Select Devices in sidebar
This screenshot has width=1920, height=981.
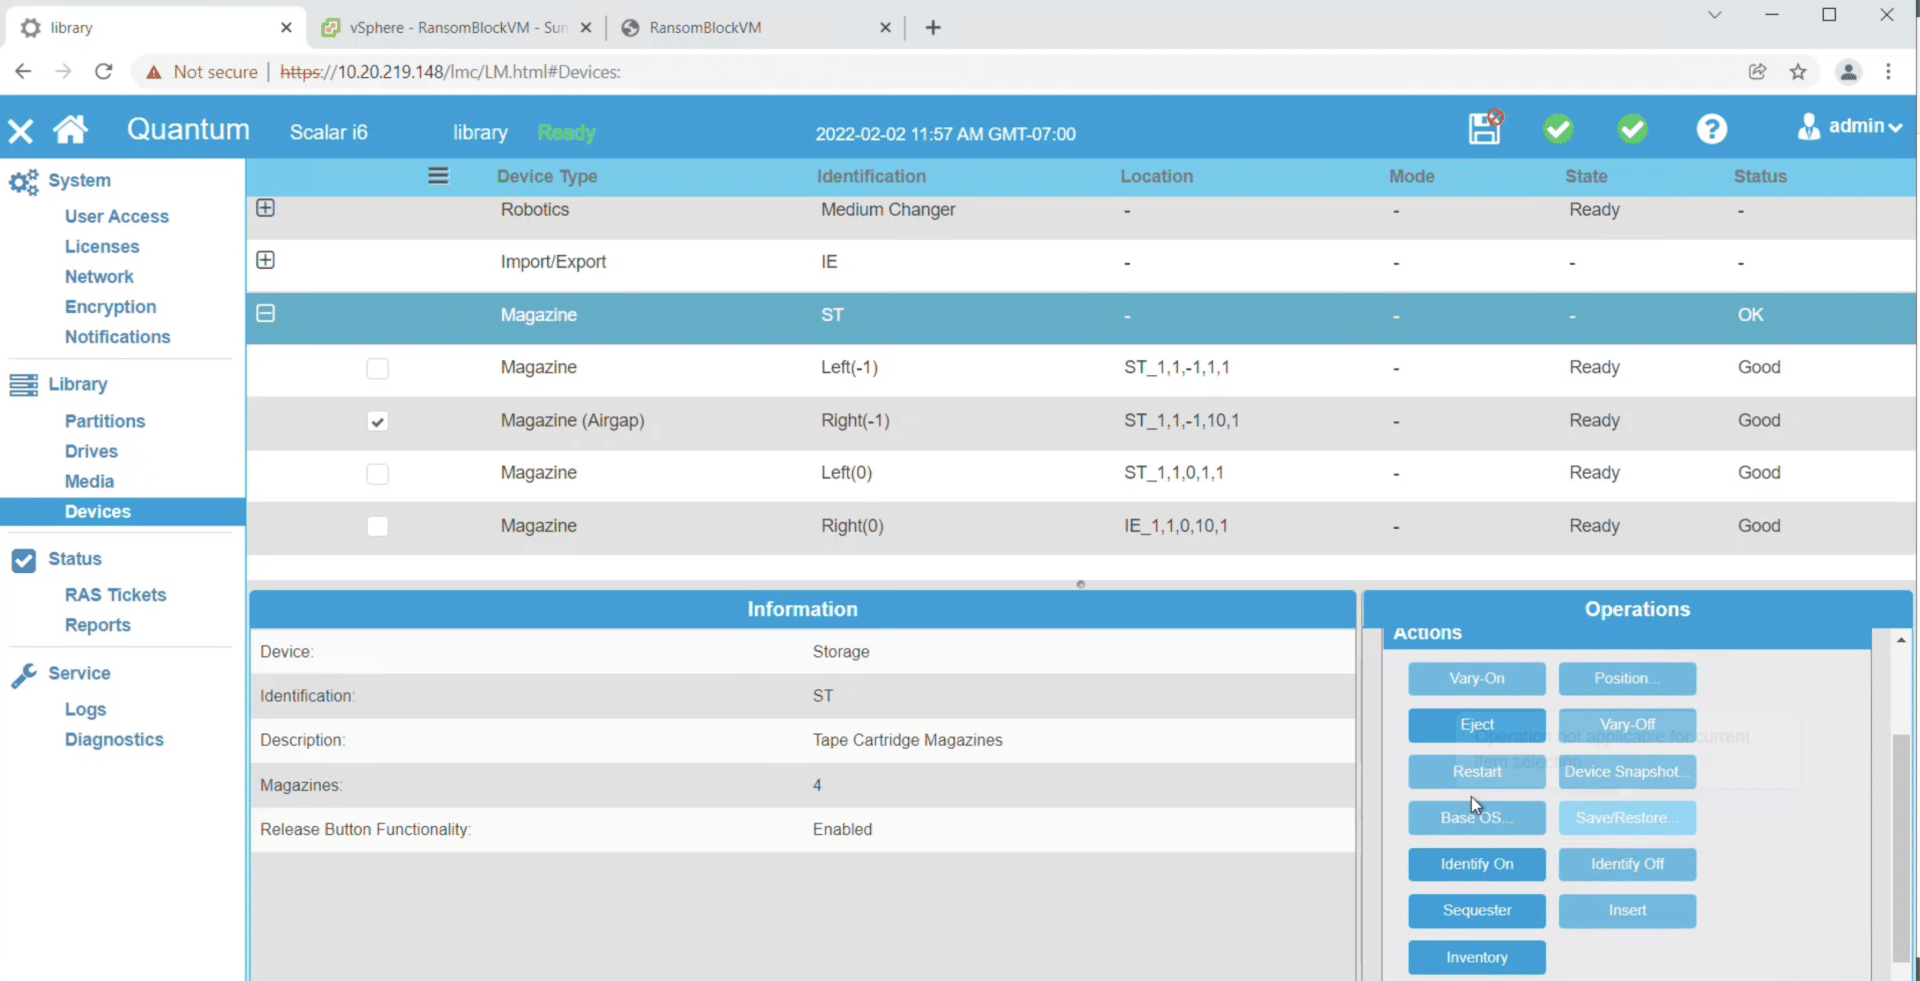coord(122,511)
